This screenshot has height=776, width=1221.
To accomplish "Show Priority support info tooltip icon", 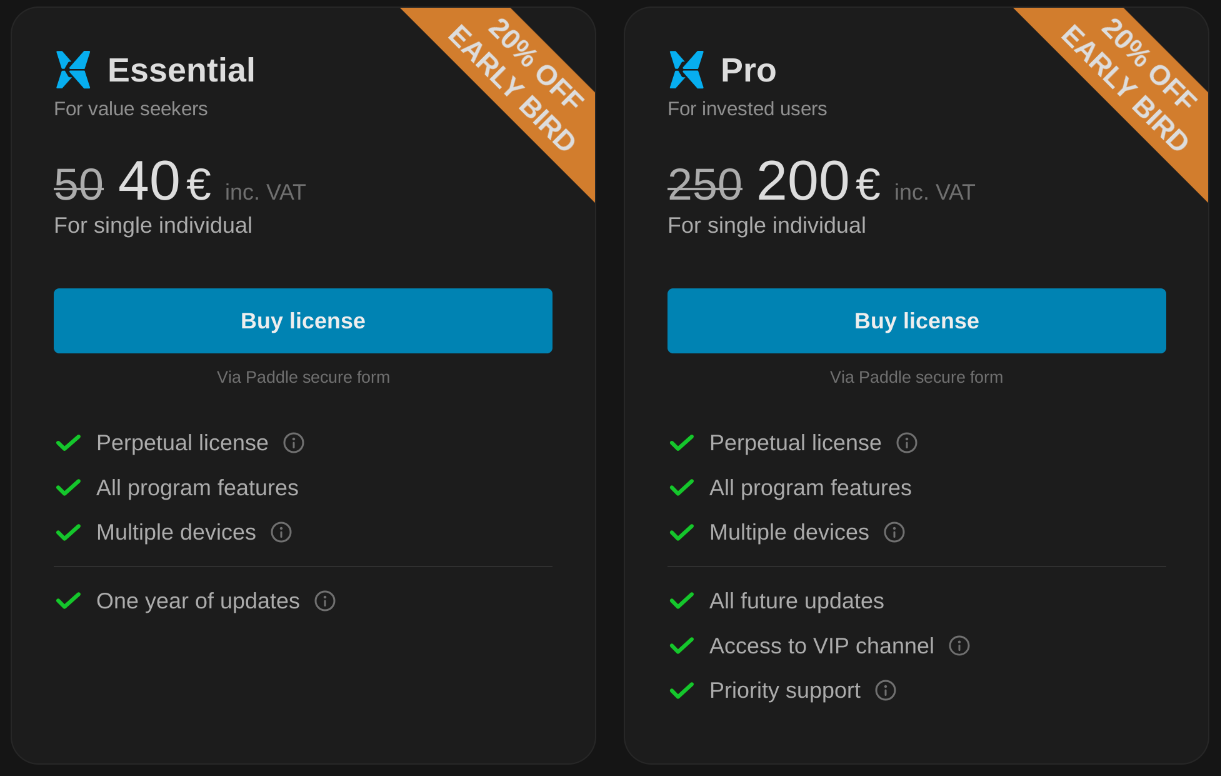I will 885,690.
